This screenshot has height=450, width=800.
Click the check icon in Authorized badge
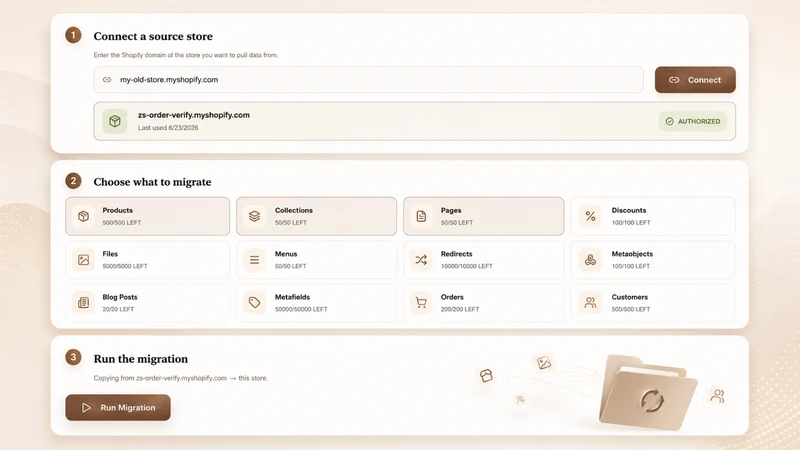(x=669, y=121)
